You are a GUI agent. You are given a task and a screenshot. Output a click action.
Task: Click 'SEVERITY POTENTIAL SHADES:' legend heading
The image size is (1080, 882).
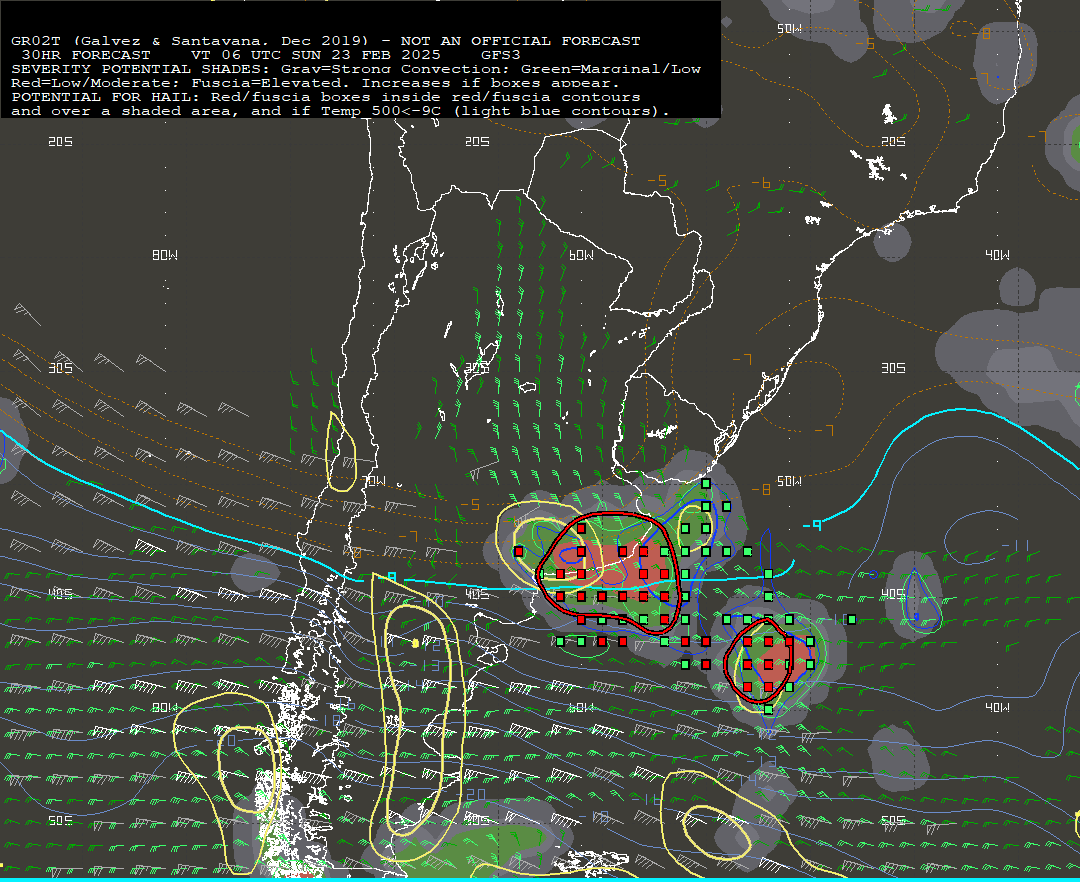point(141,69)
